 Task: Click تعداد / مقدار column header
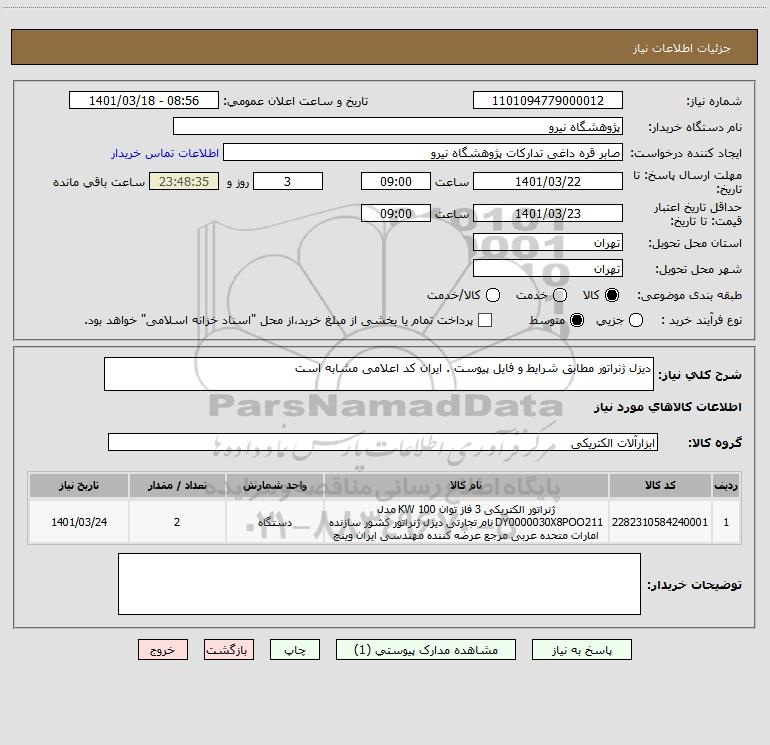(x=177, y=486)
